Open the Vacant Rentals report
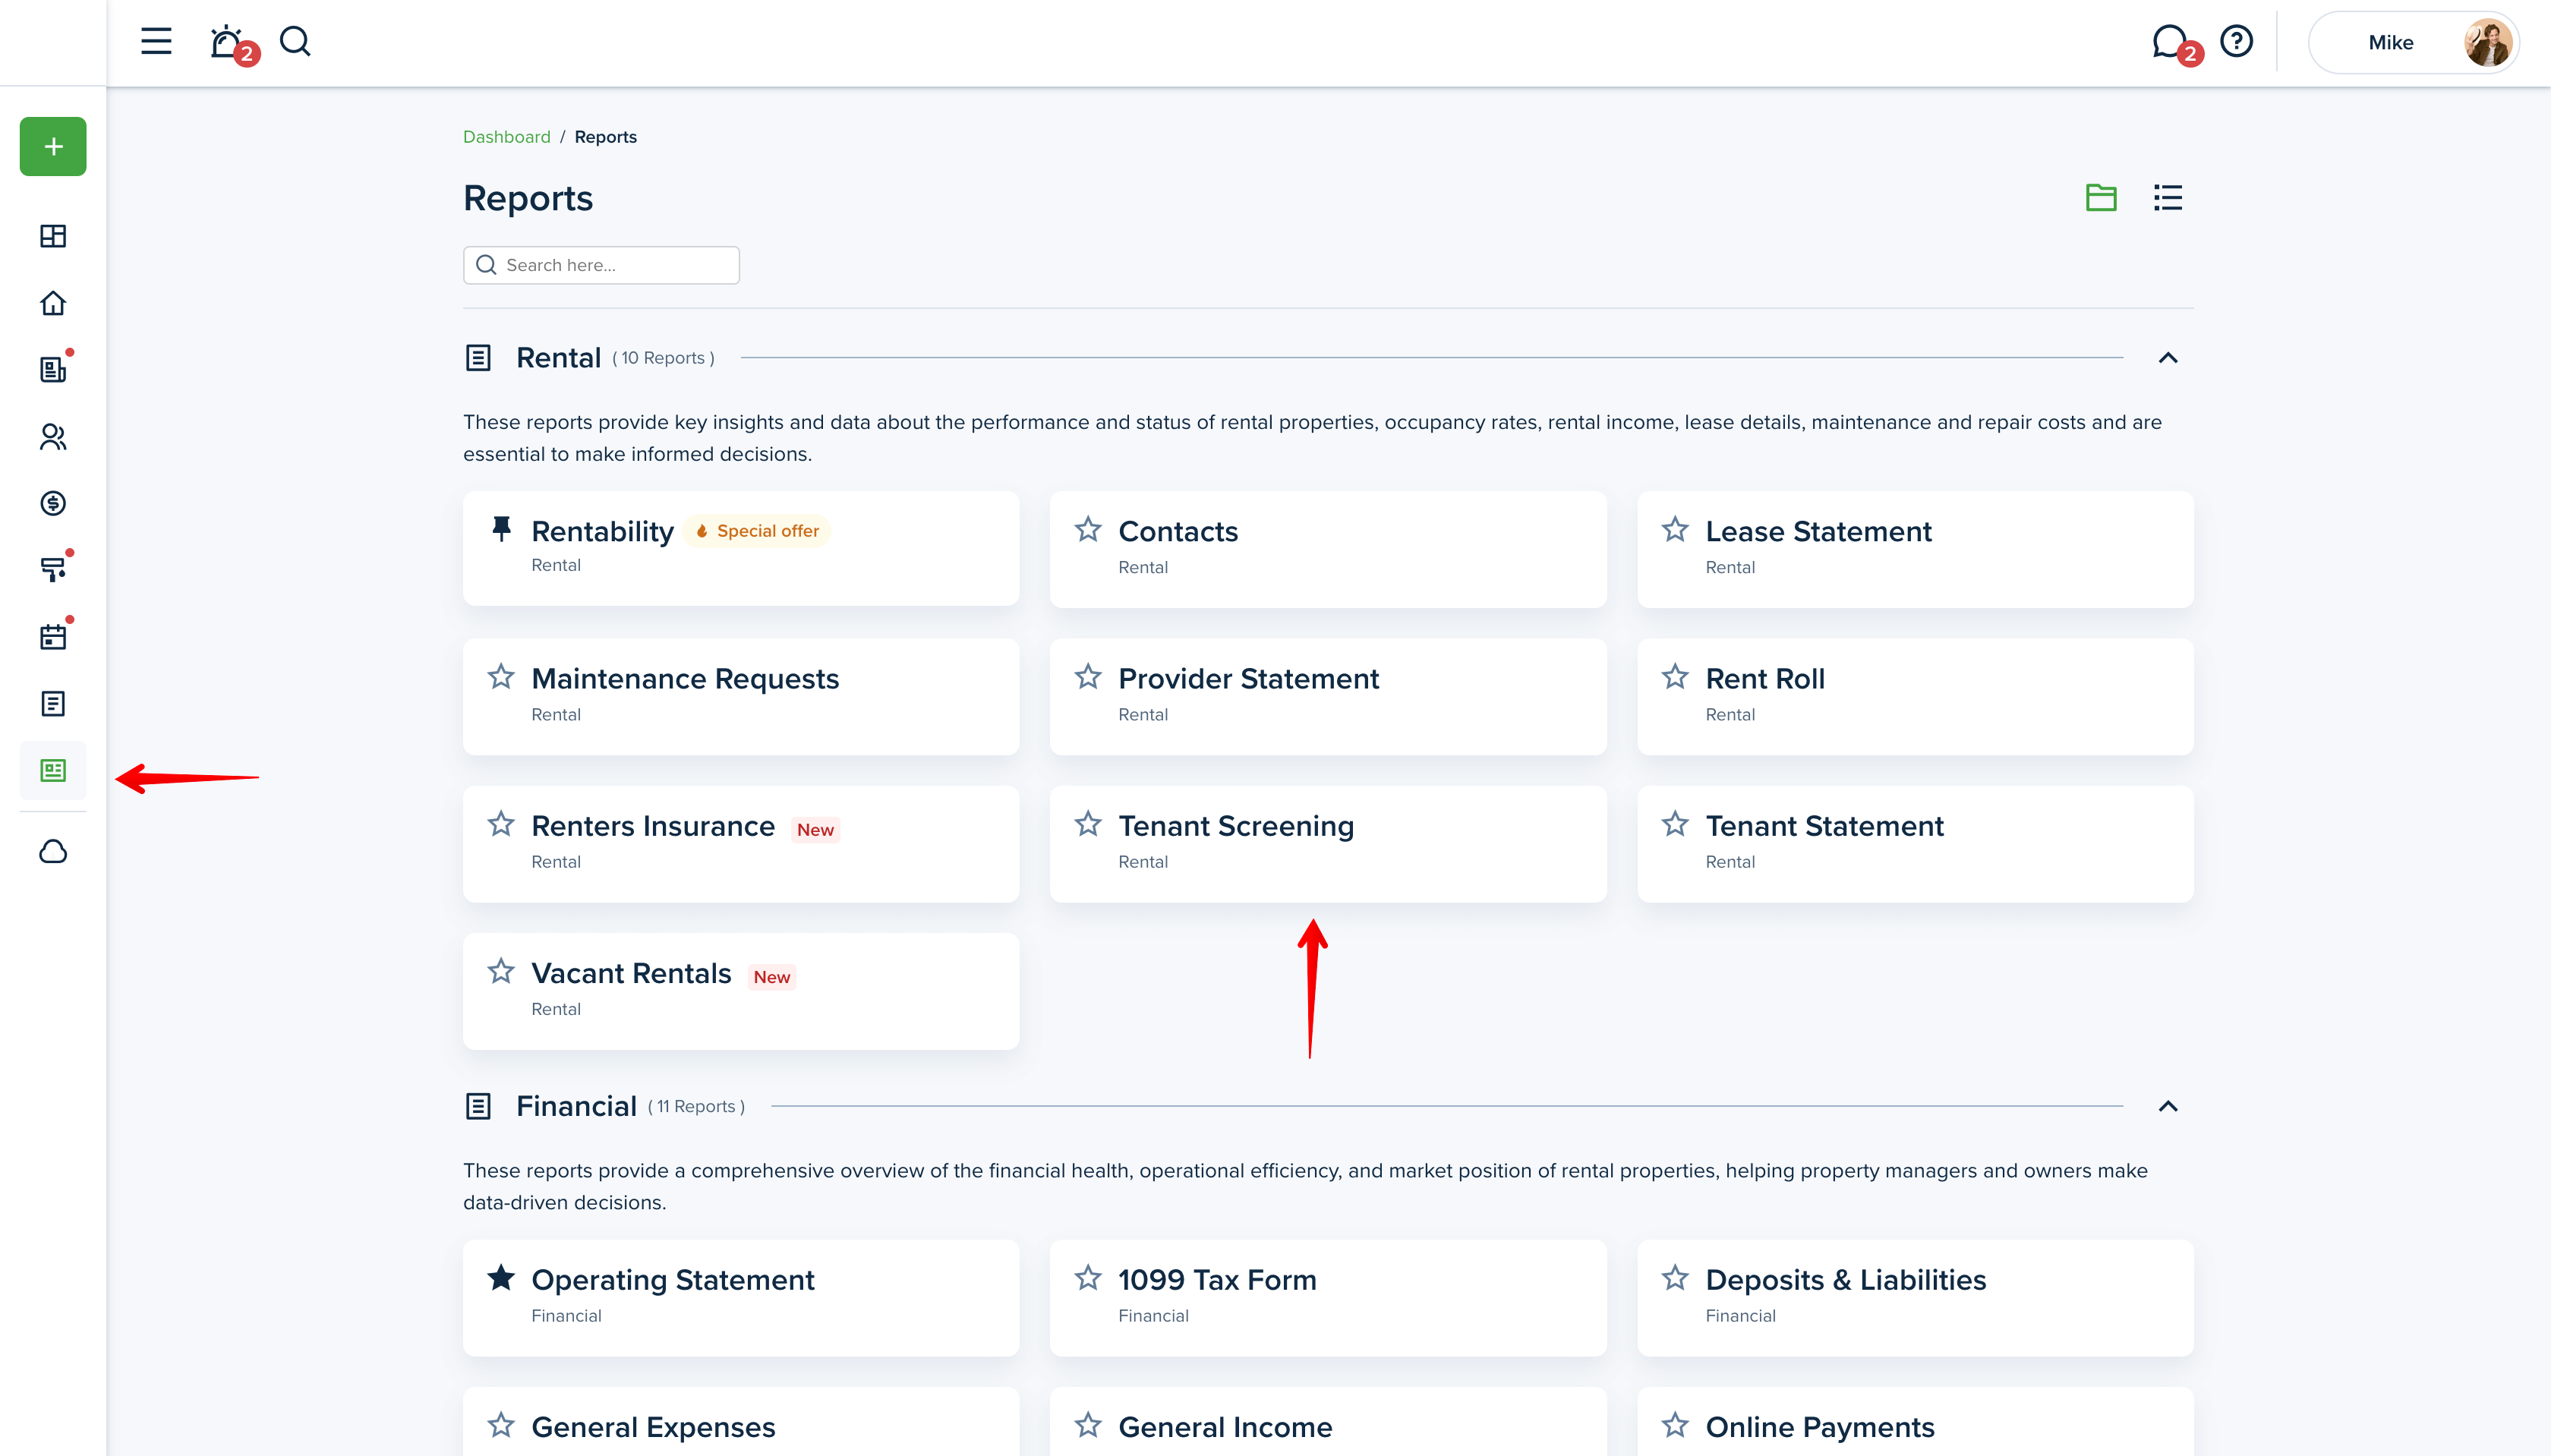Image resolution: width=2551 pixels, height=1456 pixels. pos(741,991)
